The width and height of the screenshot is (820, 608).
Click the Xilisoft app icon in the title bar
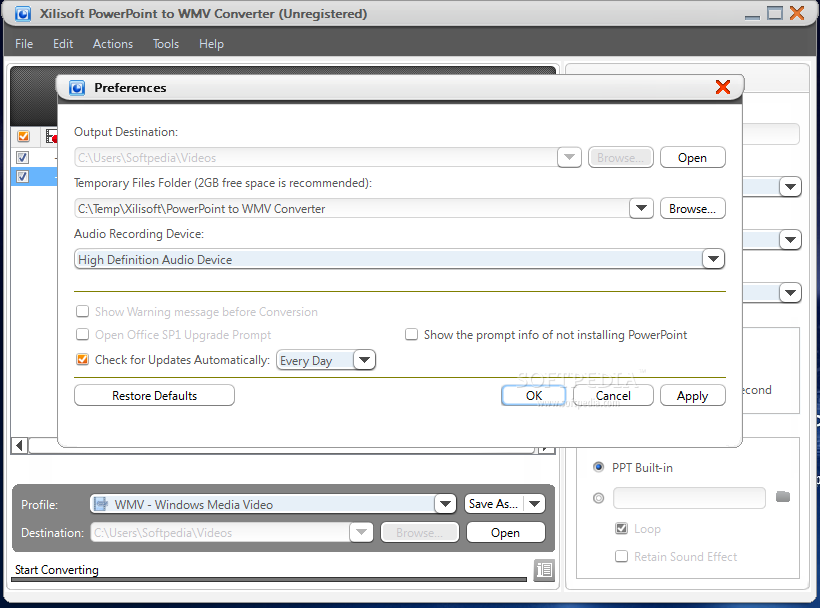click(22, 14)
